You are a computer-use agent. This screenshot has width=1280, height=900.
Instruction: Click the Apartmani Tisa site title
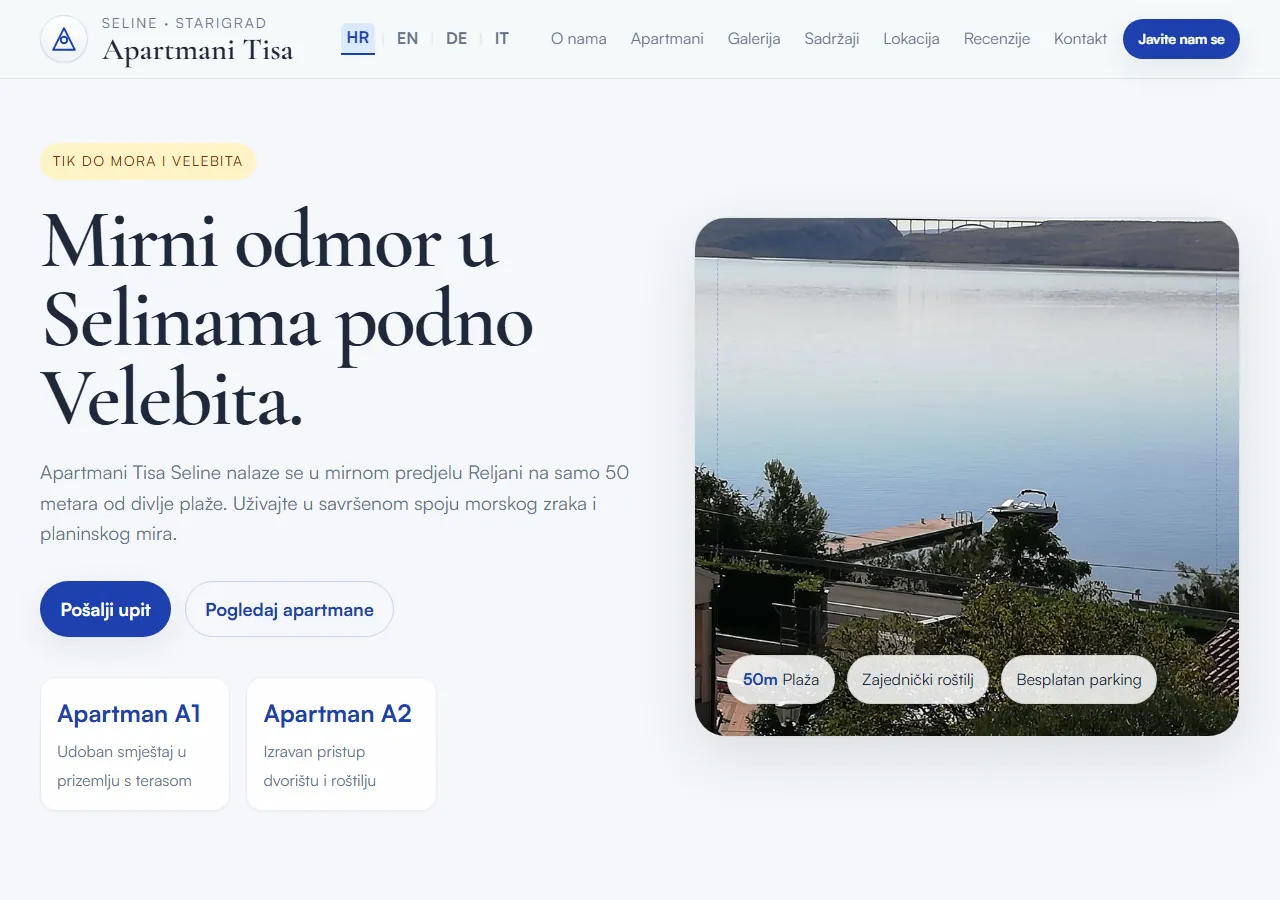click(198, 49)
